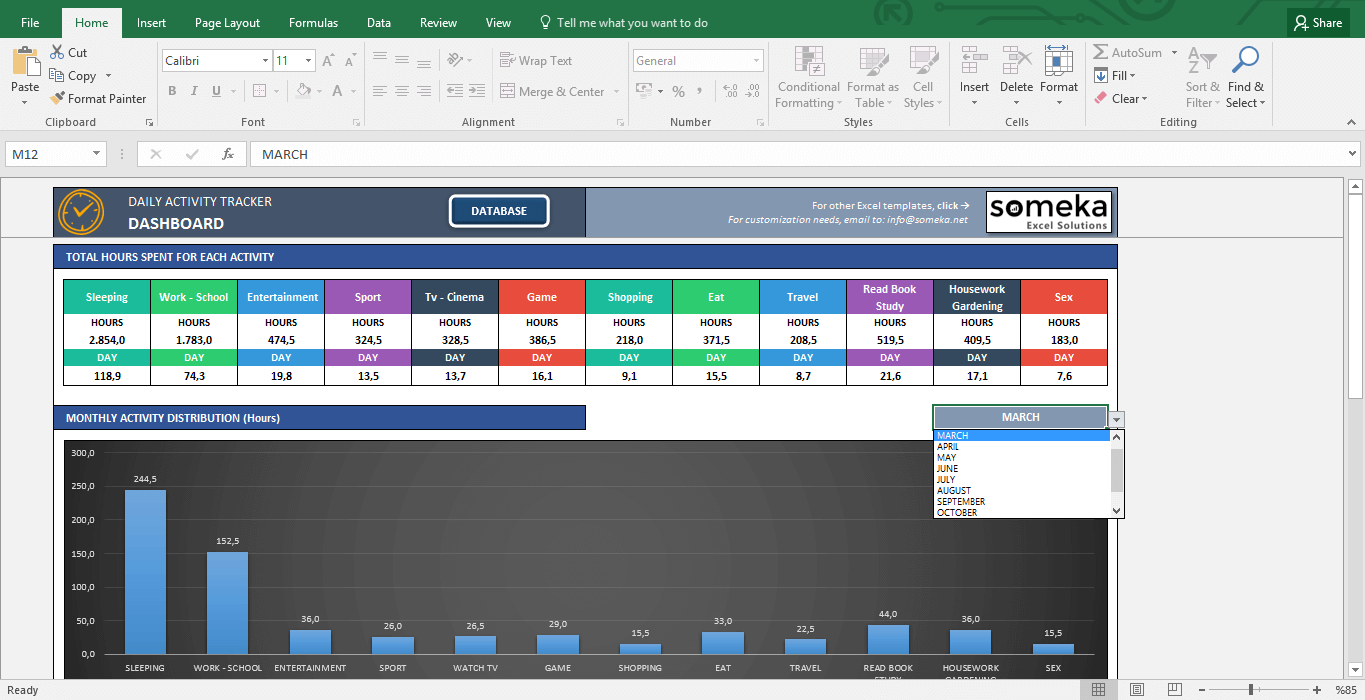
Task: Click the DATABASE button
Action: point(499,211)
